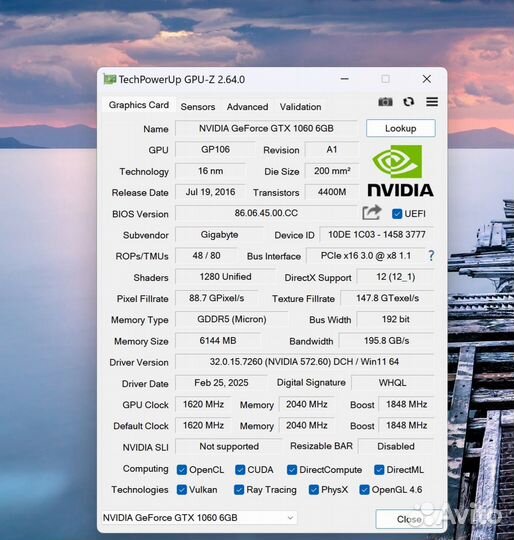Click the Driver Version field

click(x=304, y=362)
